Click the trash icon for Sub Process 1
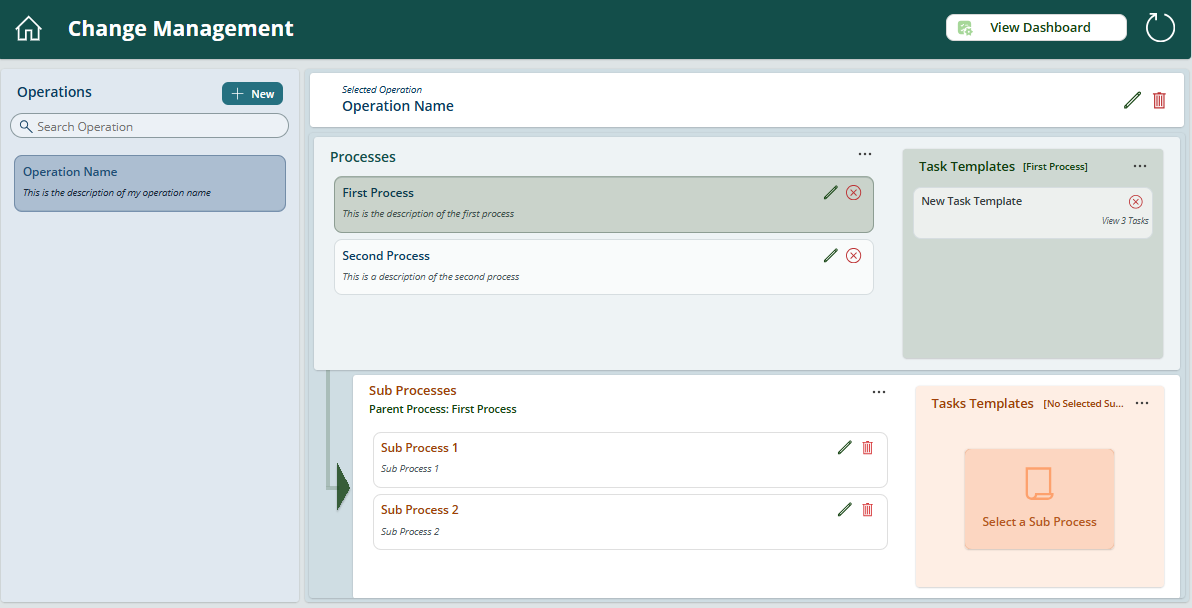The width and height of the screenshot is (1192, 608). coord(867,448)
